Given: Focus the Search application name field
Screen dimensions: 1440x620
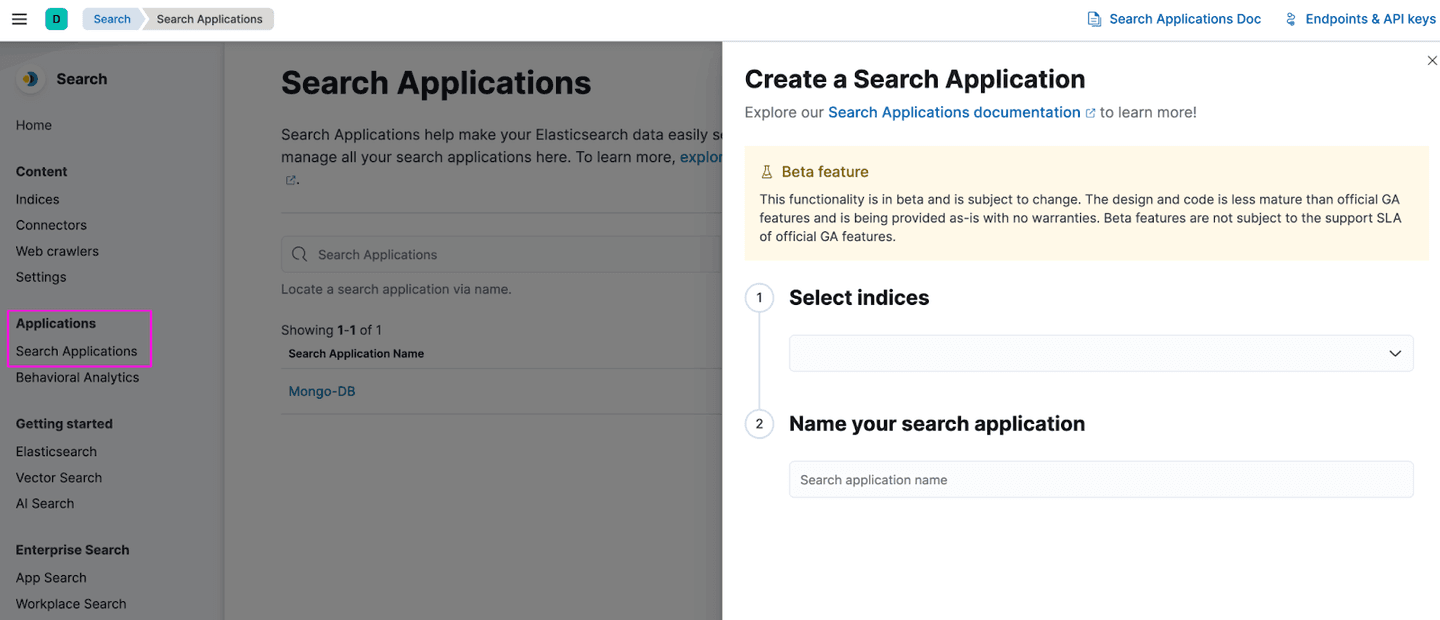Looking at the screenshot, I should pyautogui.click(x=1100, y=479).
